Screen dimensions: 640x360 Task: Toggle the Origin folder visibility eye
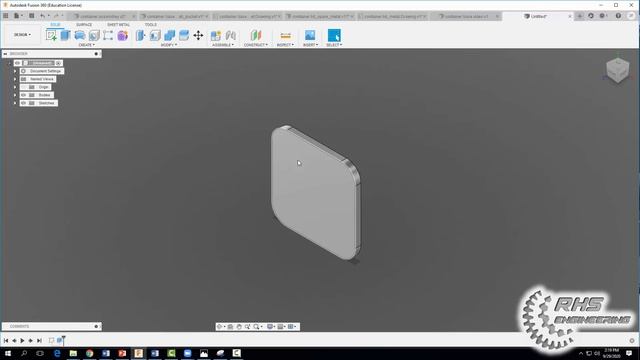(x=24, y=87)
